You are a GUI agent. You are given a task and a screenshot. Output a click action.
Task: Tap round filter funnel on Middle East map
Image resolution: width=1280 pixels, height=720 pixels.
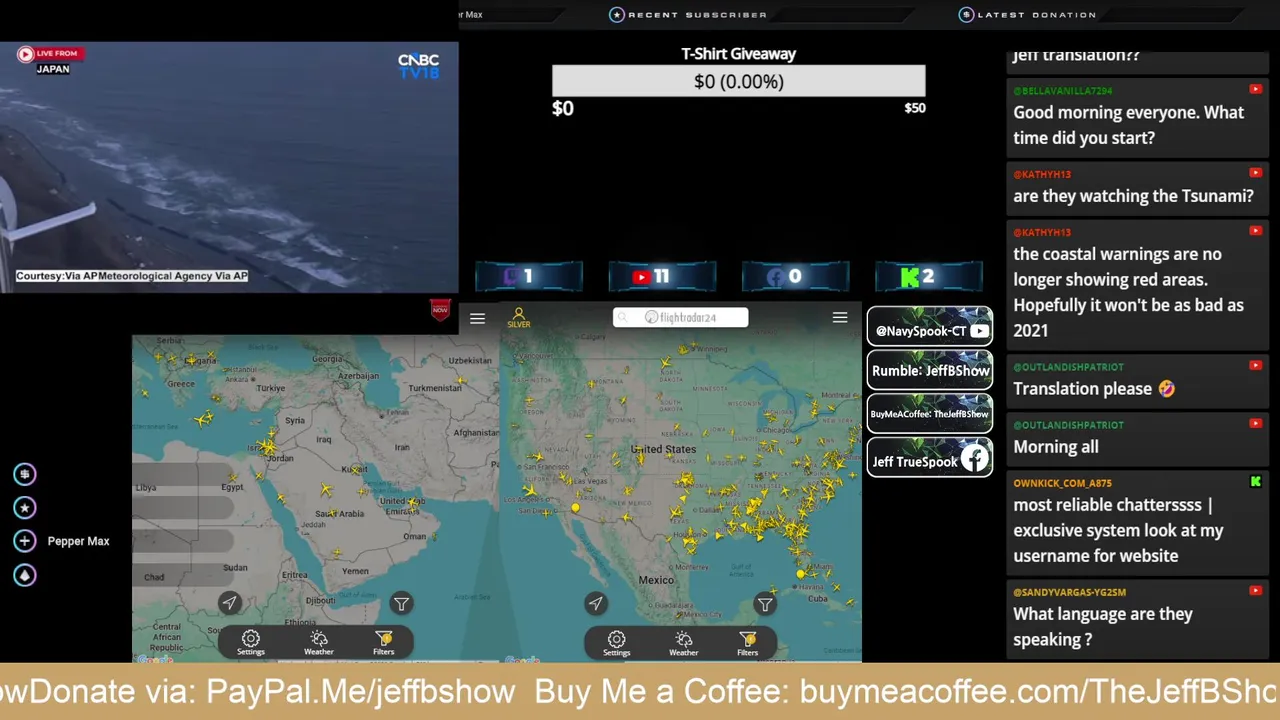[401, 603]
